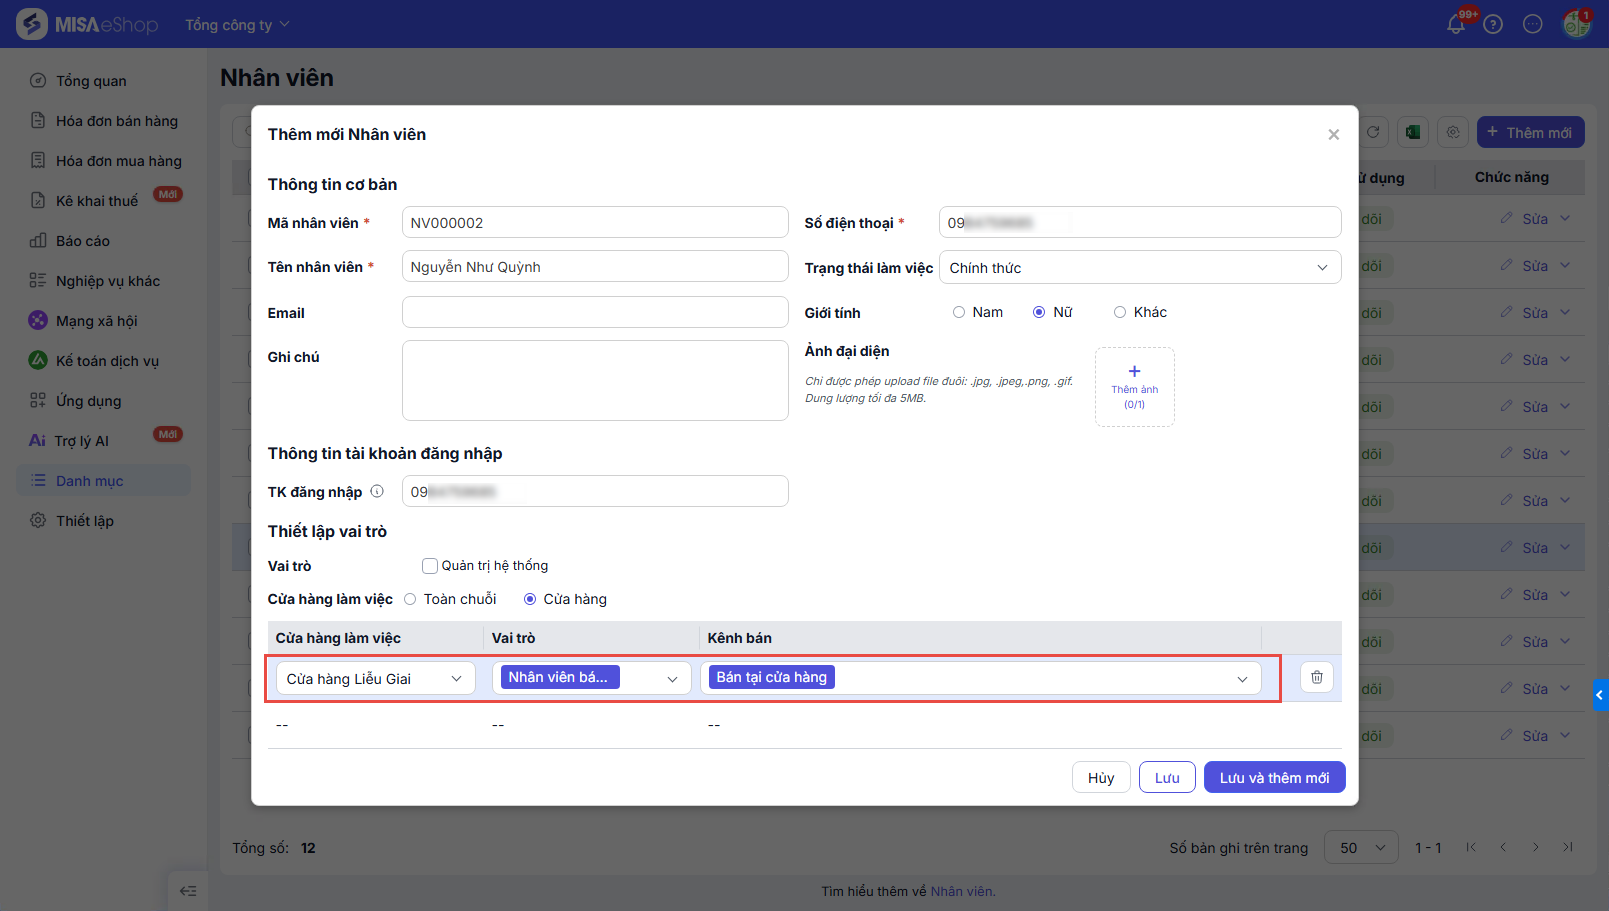Select the Nam gender radio button
This screenshot has width=1609, height=911.
pos(959,312)
